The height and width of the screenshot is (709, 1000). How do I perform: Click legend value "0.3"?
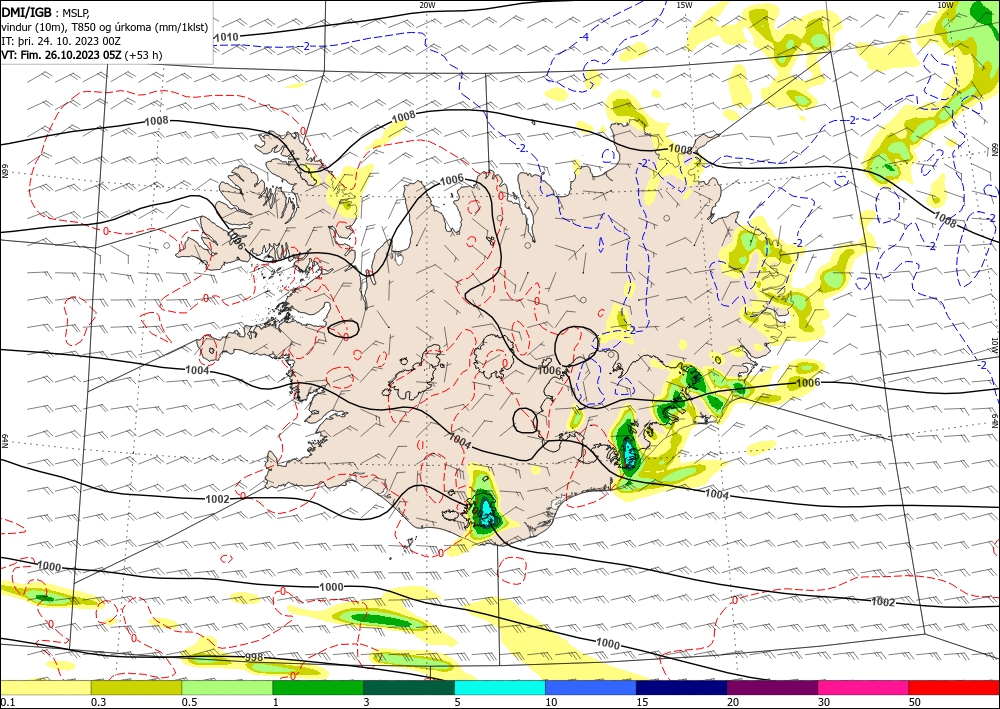tap(98, 702)
